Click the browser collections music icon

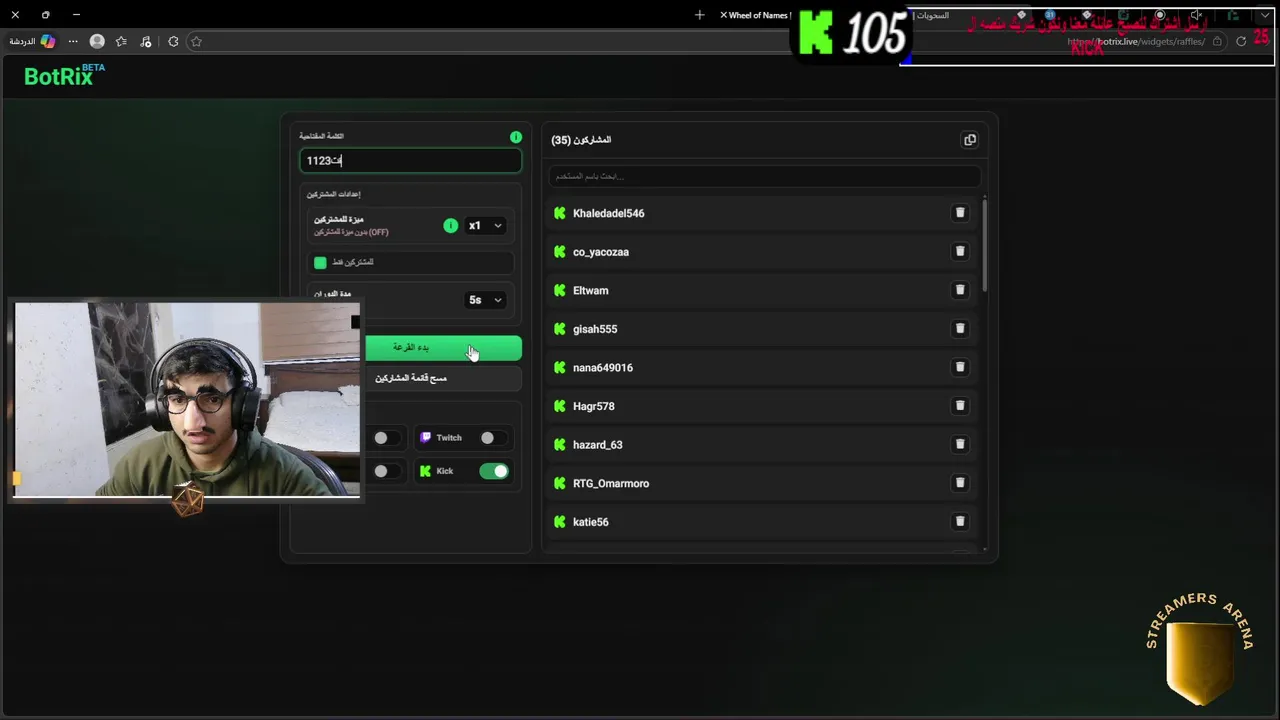(147, 41)
